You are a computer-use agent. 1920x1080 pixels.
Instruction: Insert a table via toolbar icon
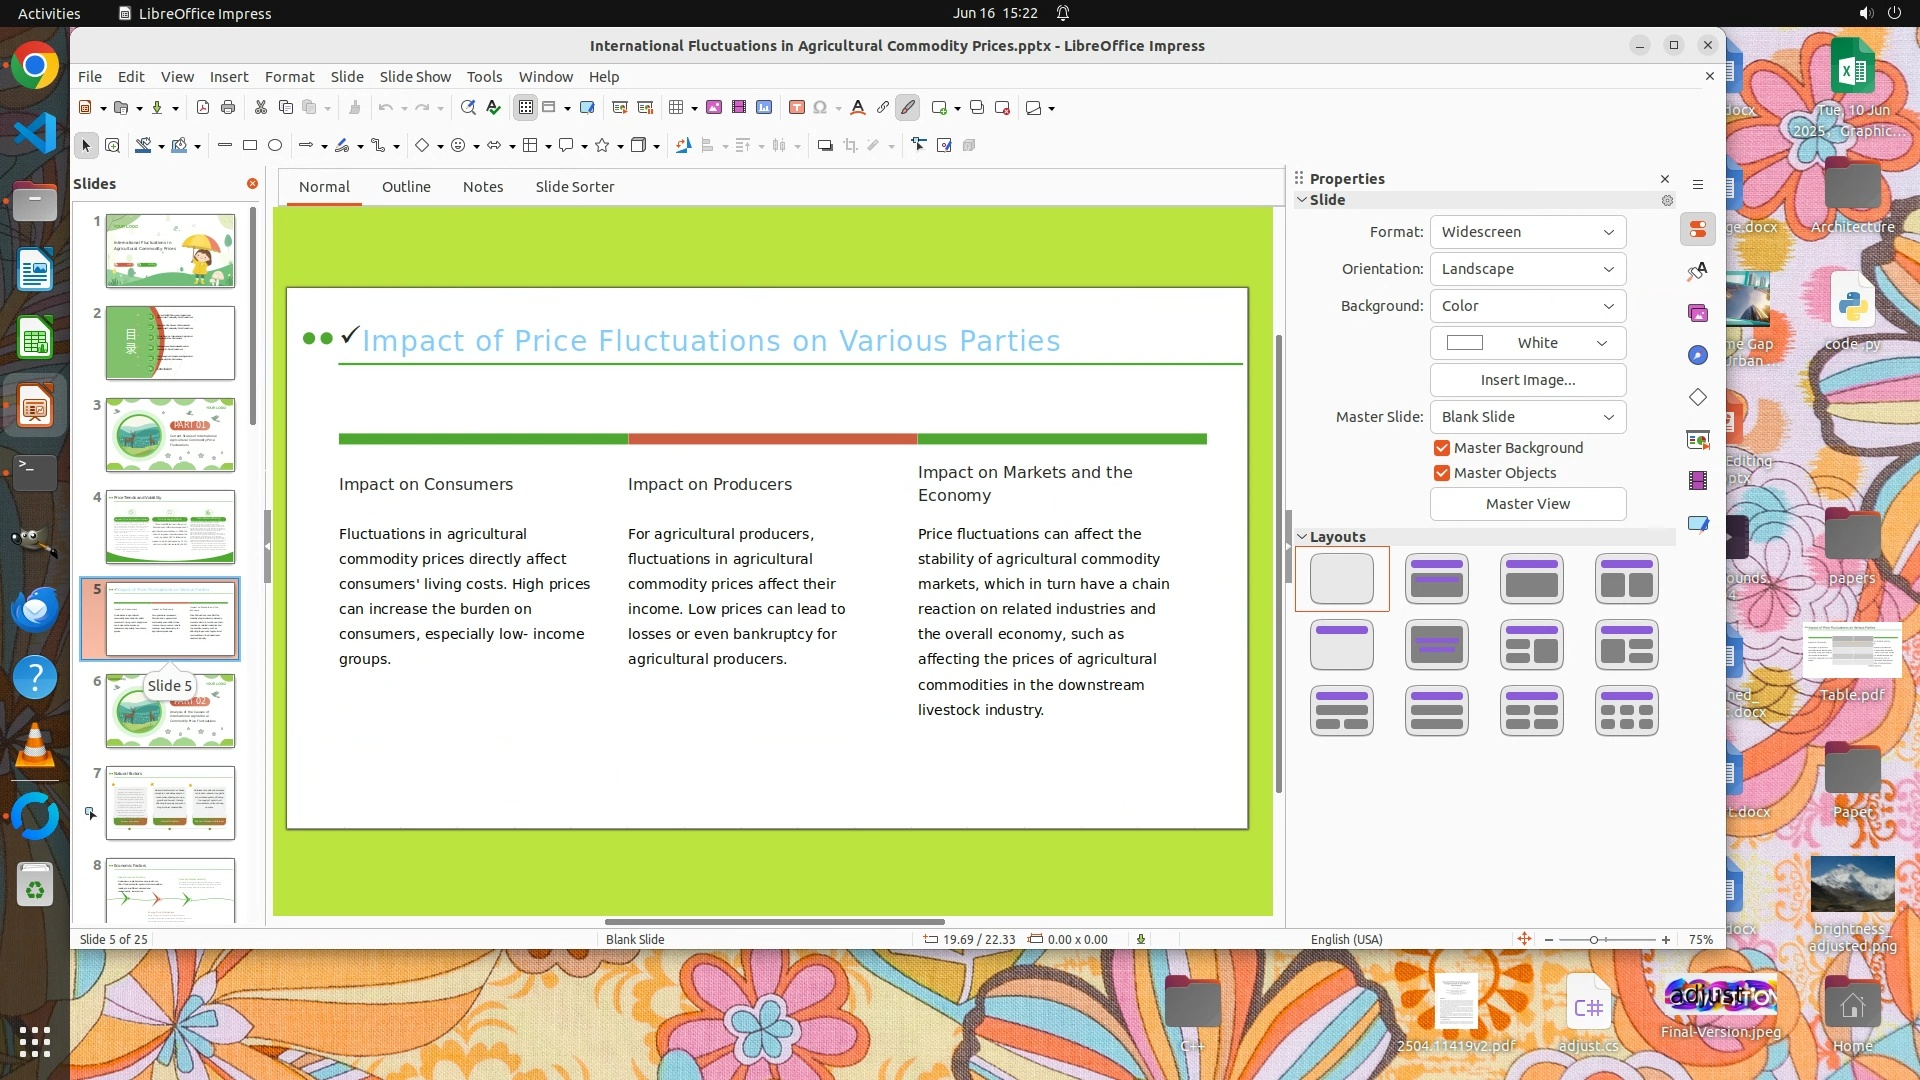tap(677, 108)
